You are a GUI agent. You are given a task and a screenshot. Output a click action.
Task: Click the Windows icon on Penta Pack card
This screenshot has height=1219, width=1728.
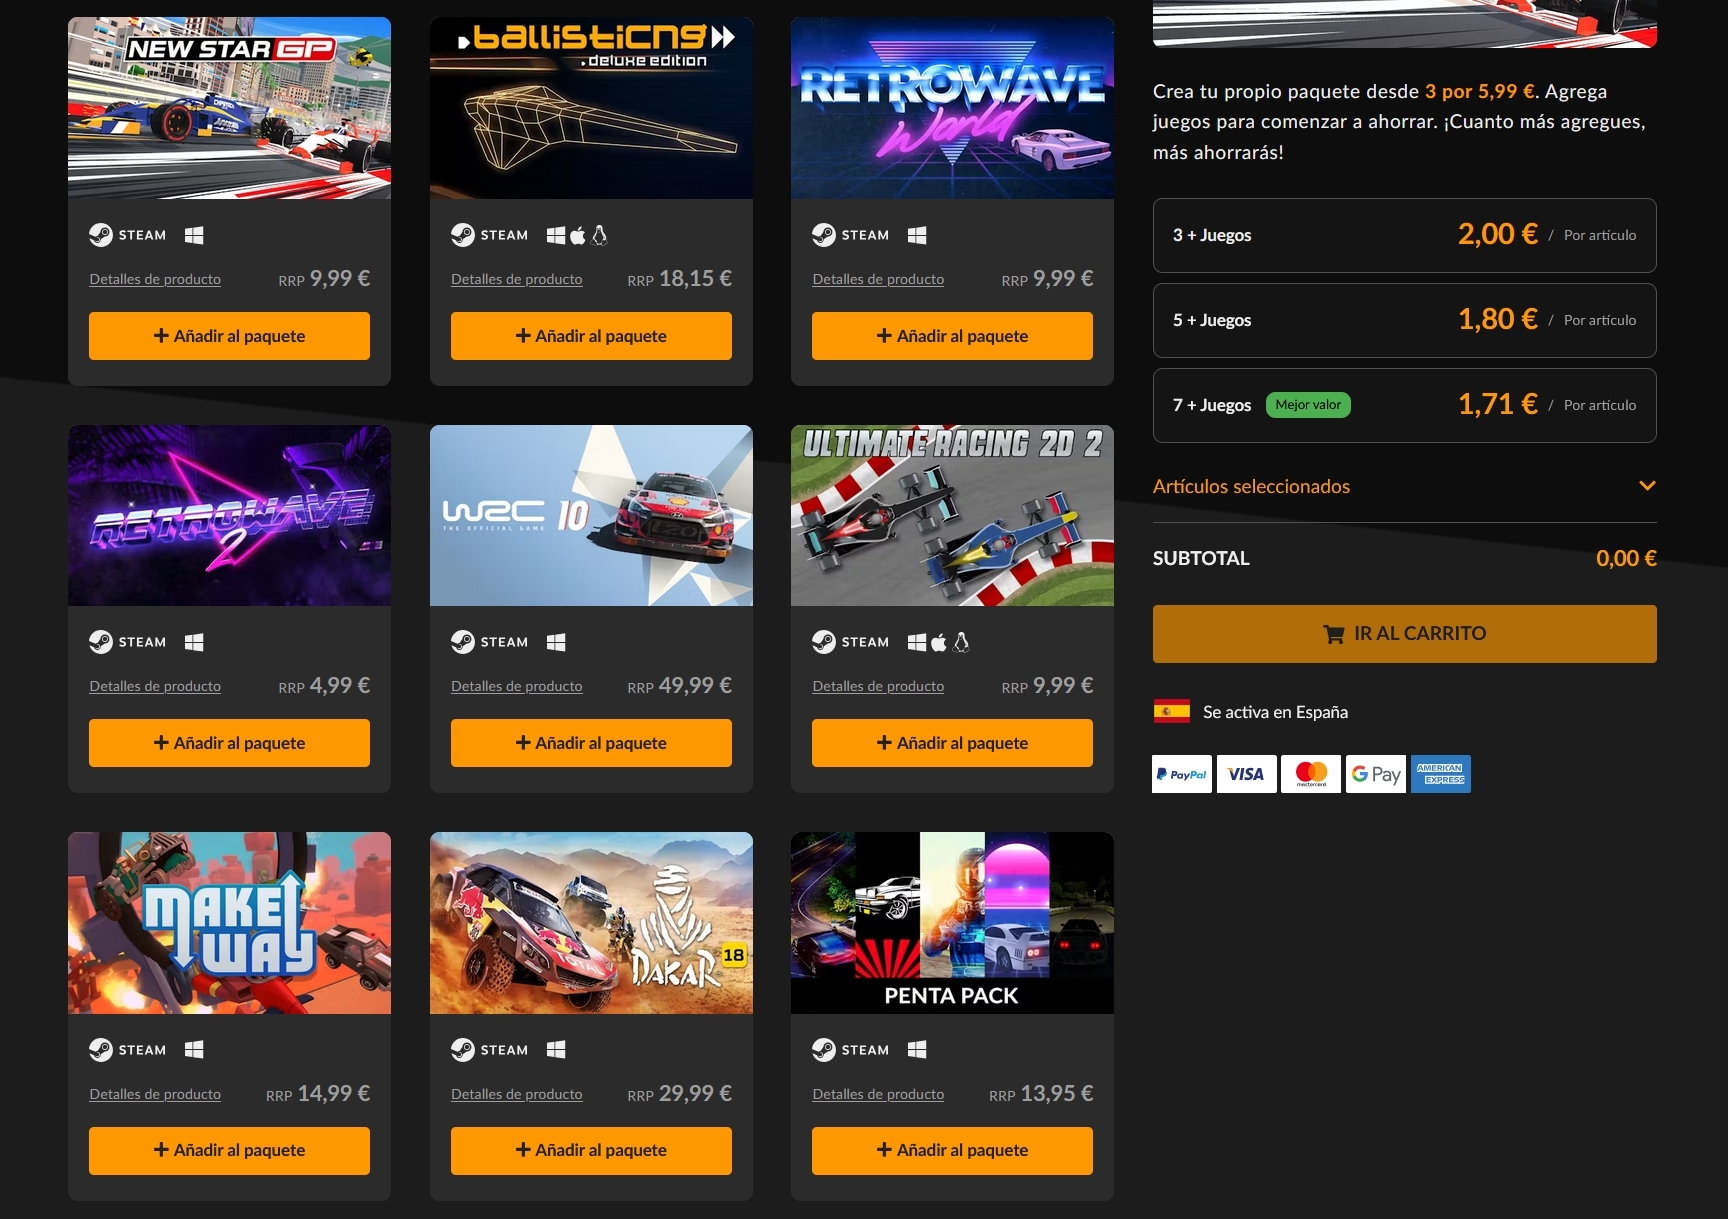917,1049
